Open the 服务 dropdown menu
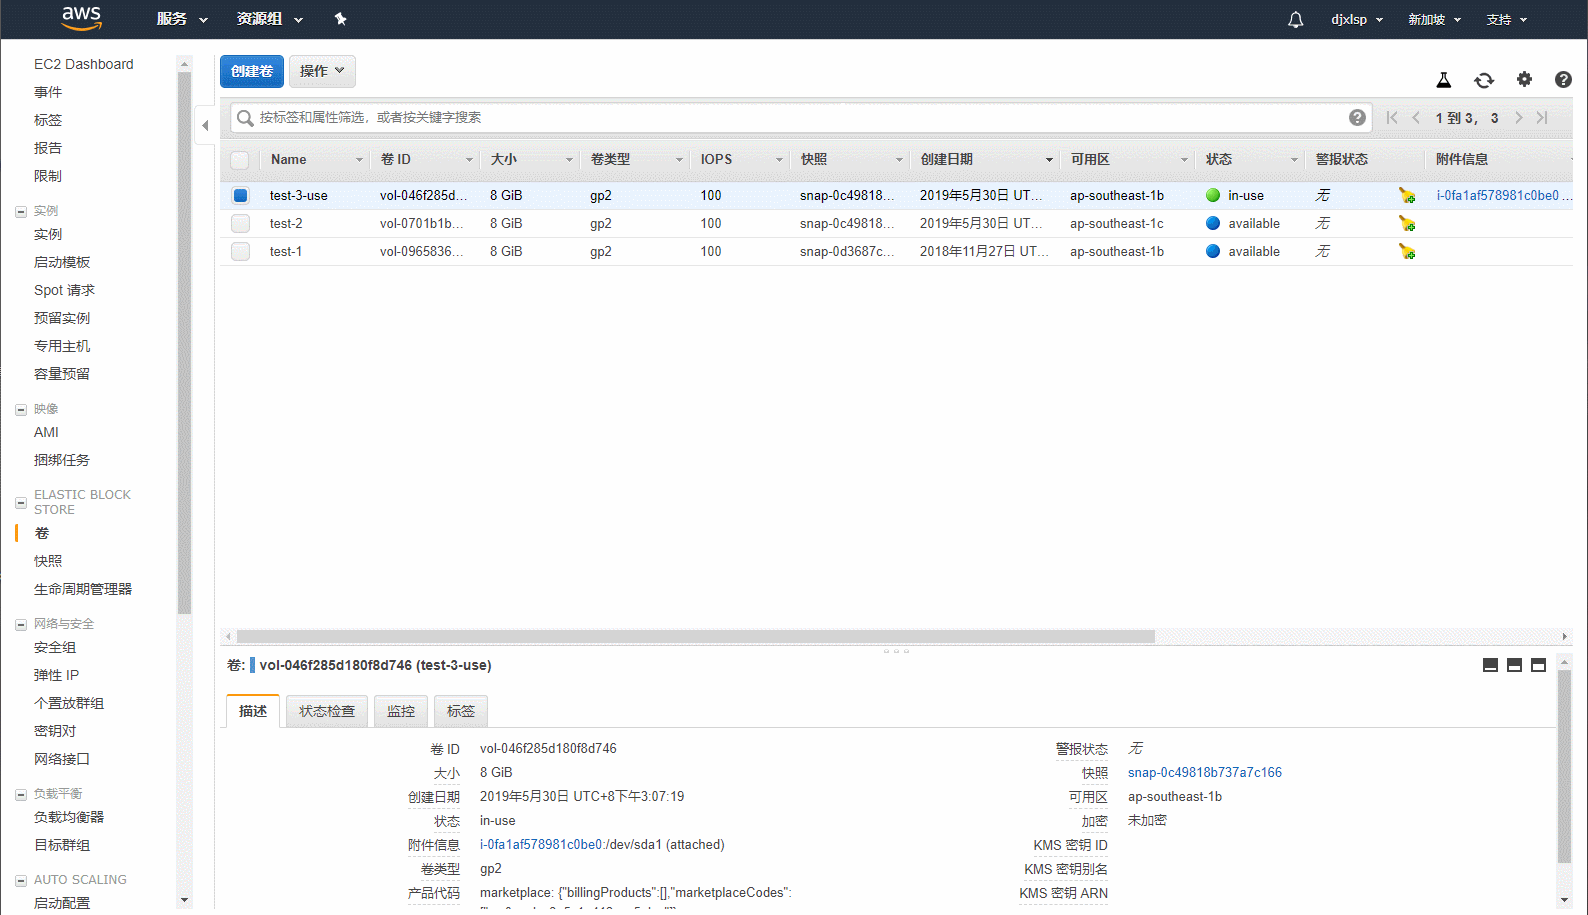 tap(182, 19)
